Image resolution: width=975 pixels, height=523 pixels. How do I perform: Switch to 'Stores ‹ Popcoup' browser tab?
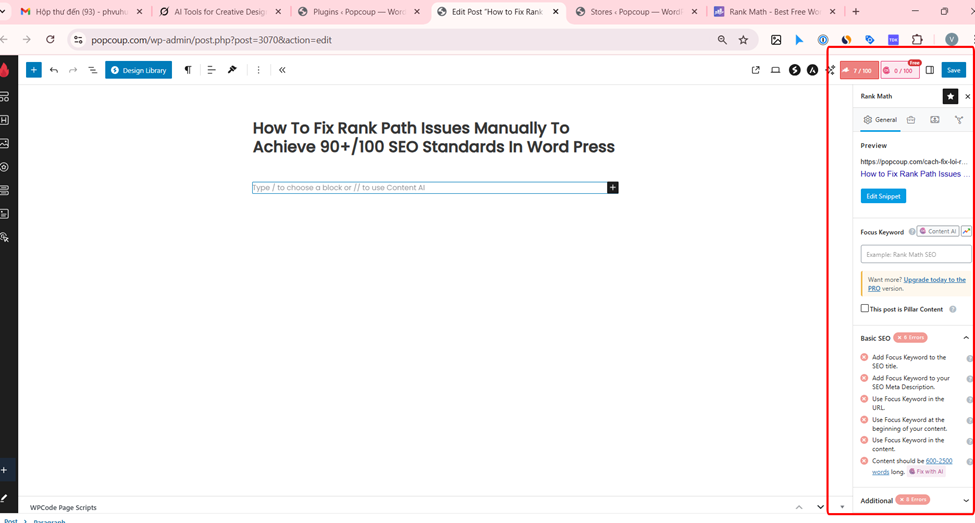(x=637, y=12)
